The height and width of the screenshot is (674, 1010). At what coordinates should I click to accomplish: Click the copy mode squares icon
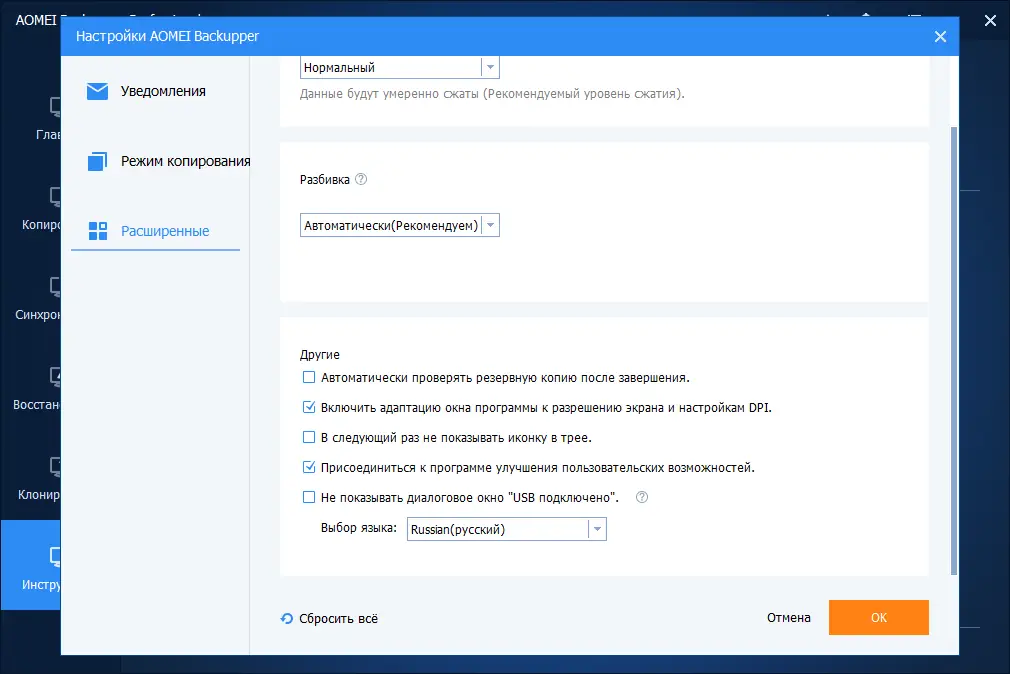(x=97, y=161)
